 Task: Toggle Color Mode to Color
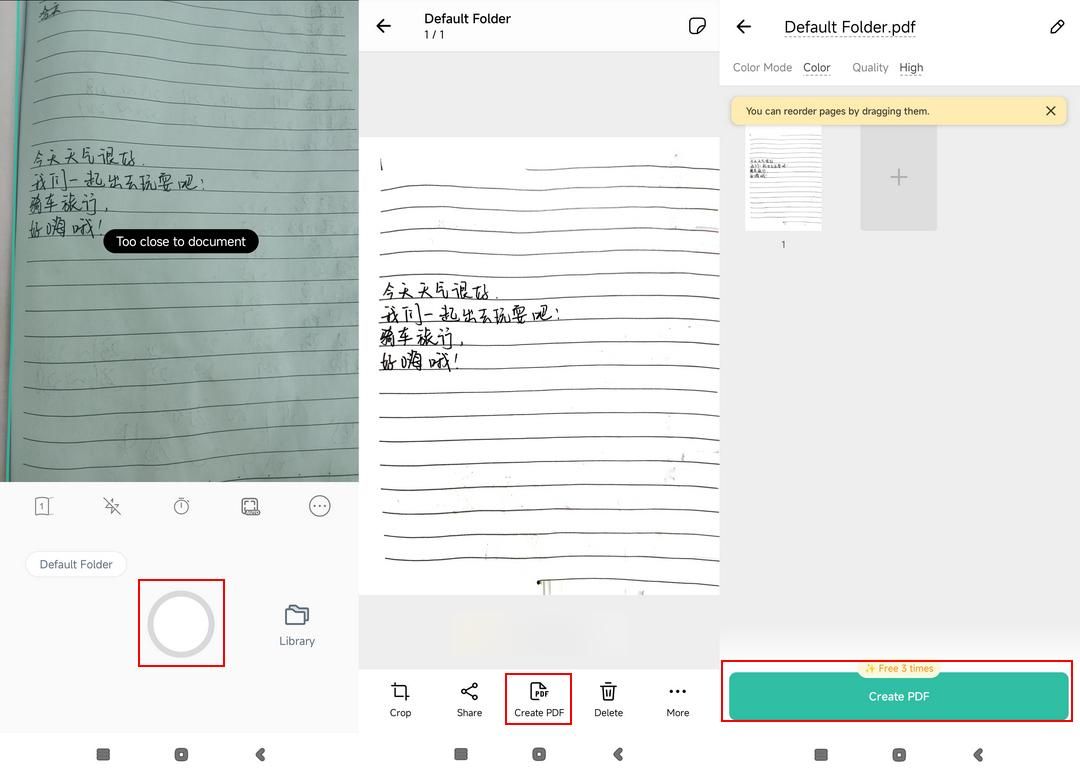click(x=816, y=67)
